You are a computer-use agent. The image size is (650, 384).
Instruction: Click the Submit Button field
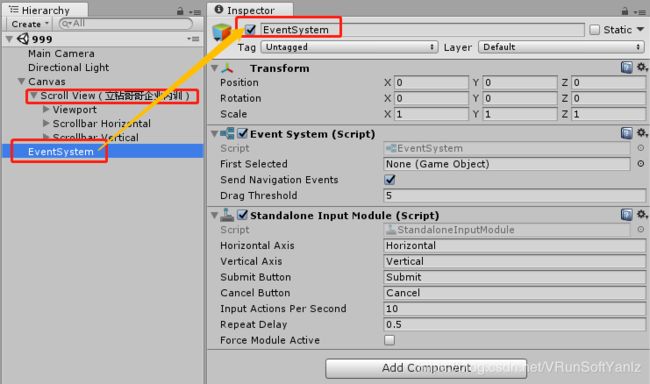pos(514,277)
